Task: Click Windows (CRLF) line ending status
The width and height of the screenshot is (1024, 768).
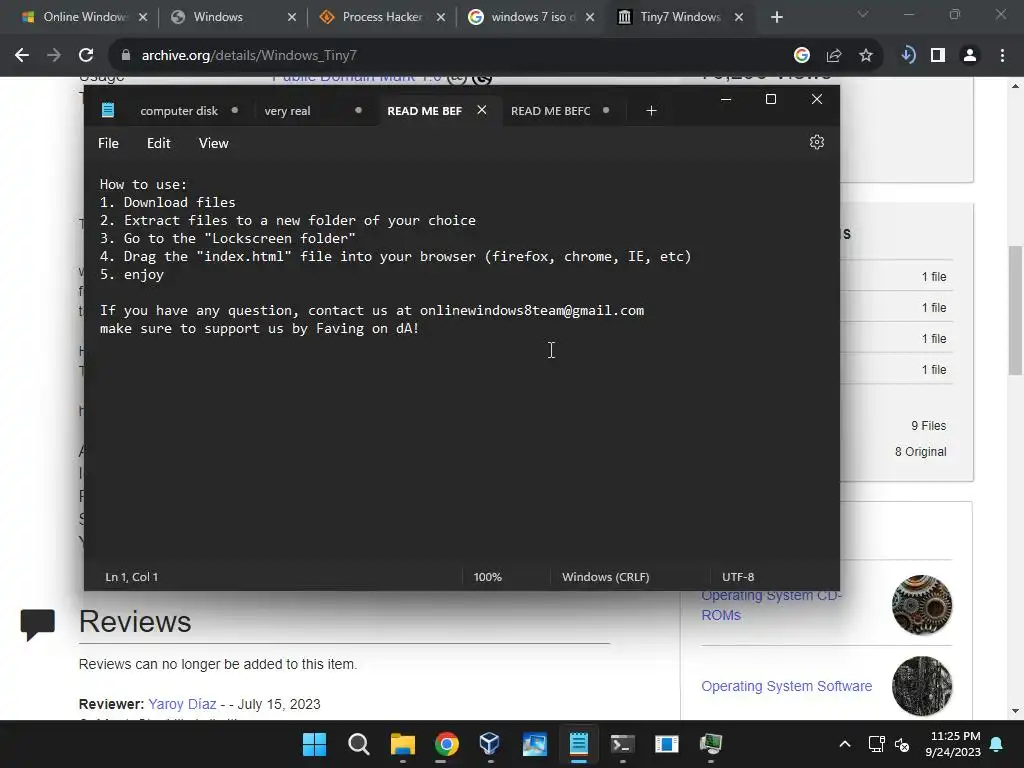Action: pos(605,577)
